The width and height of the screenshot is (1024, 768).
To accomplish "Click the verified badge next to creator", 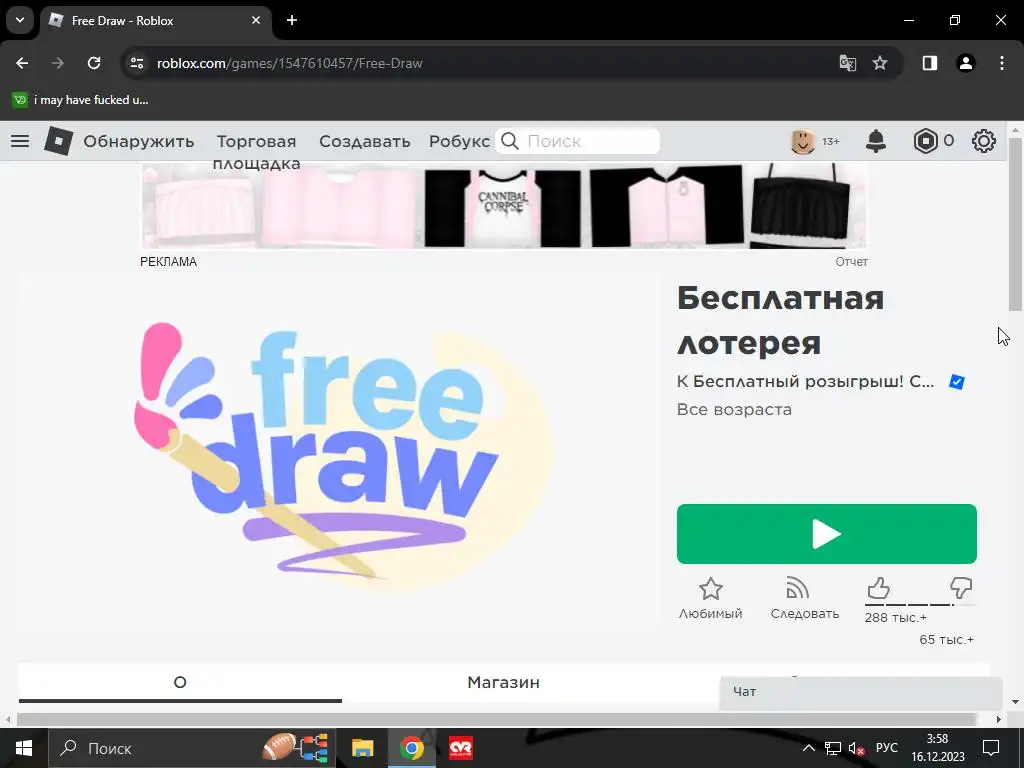I will (x=957, y=382).
